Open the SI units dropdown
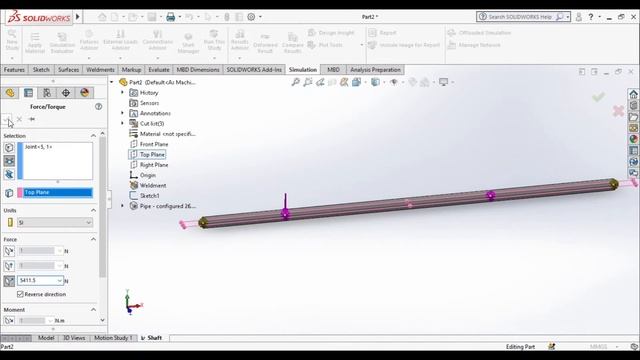The image size is (640, 360). [x=55, y=222]
